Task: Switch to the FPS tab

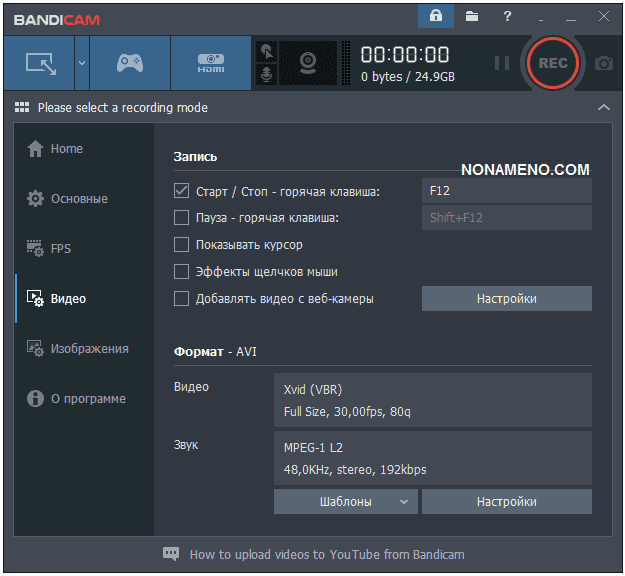Action: coord(61,248)
